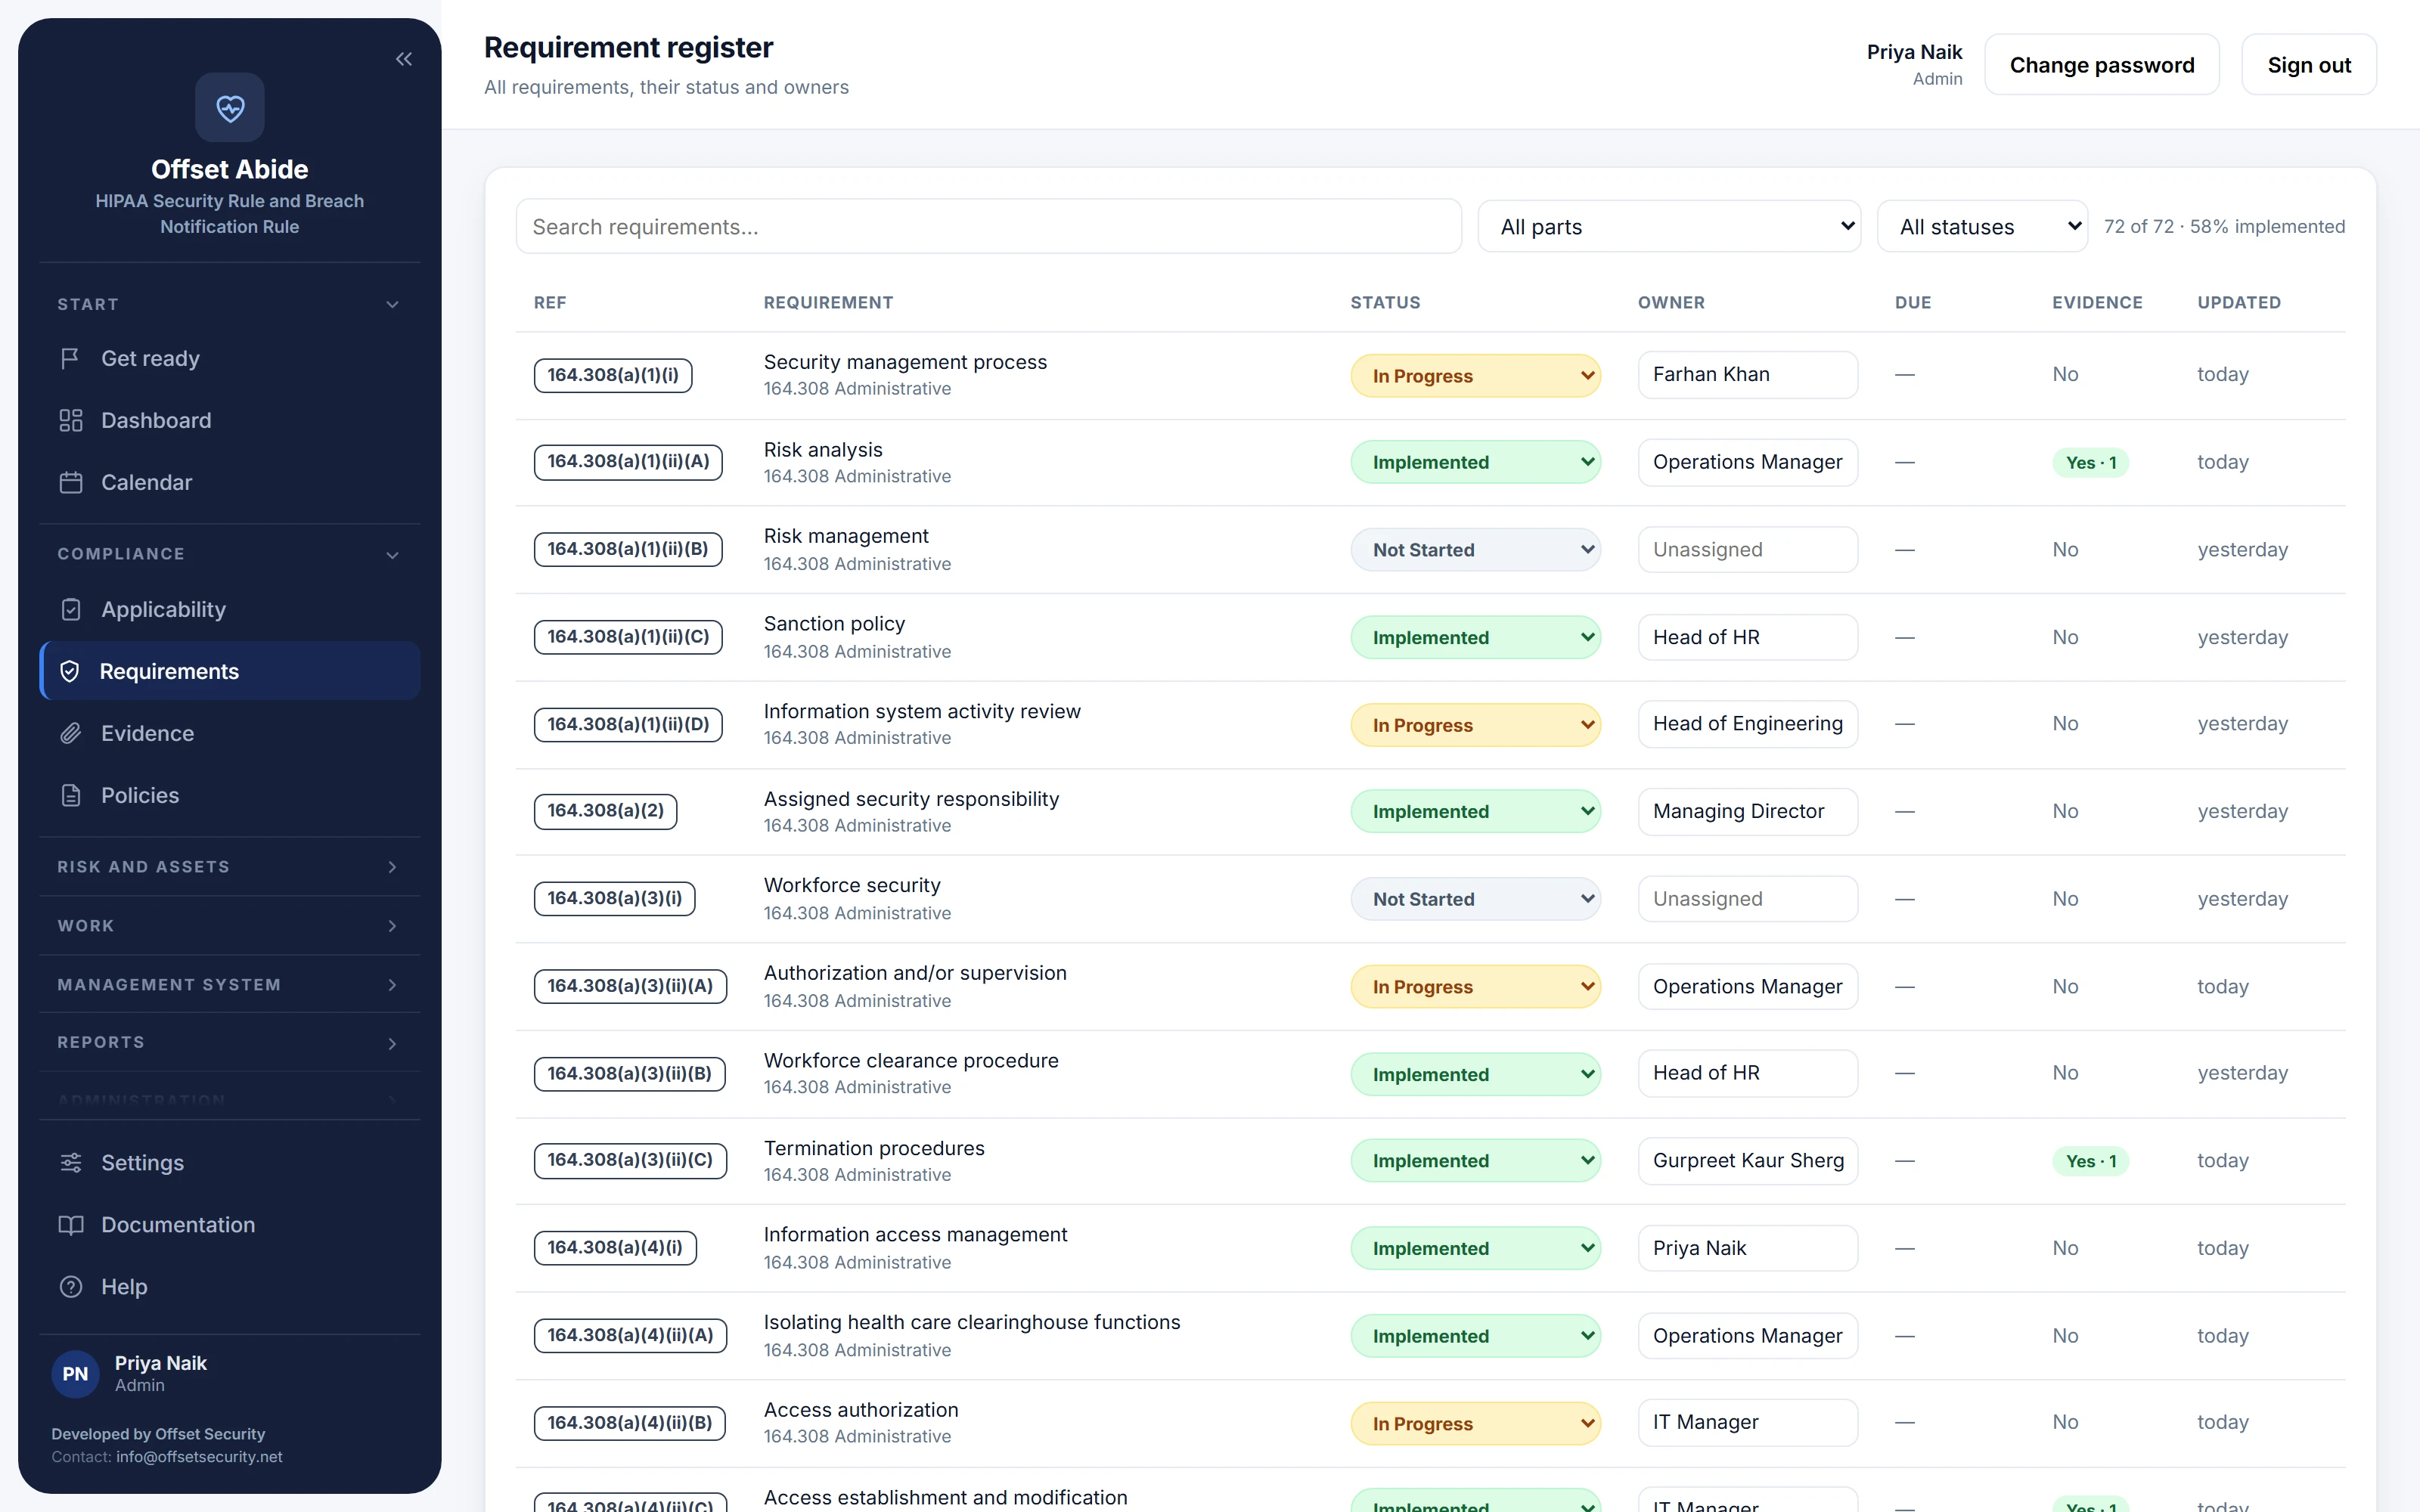
Task: Click the Yes · 1 evidence badge for Risk analysis
Action: [x=2090, y=462]
